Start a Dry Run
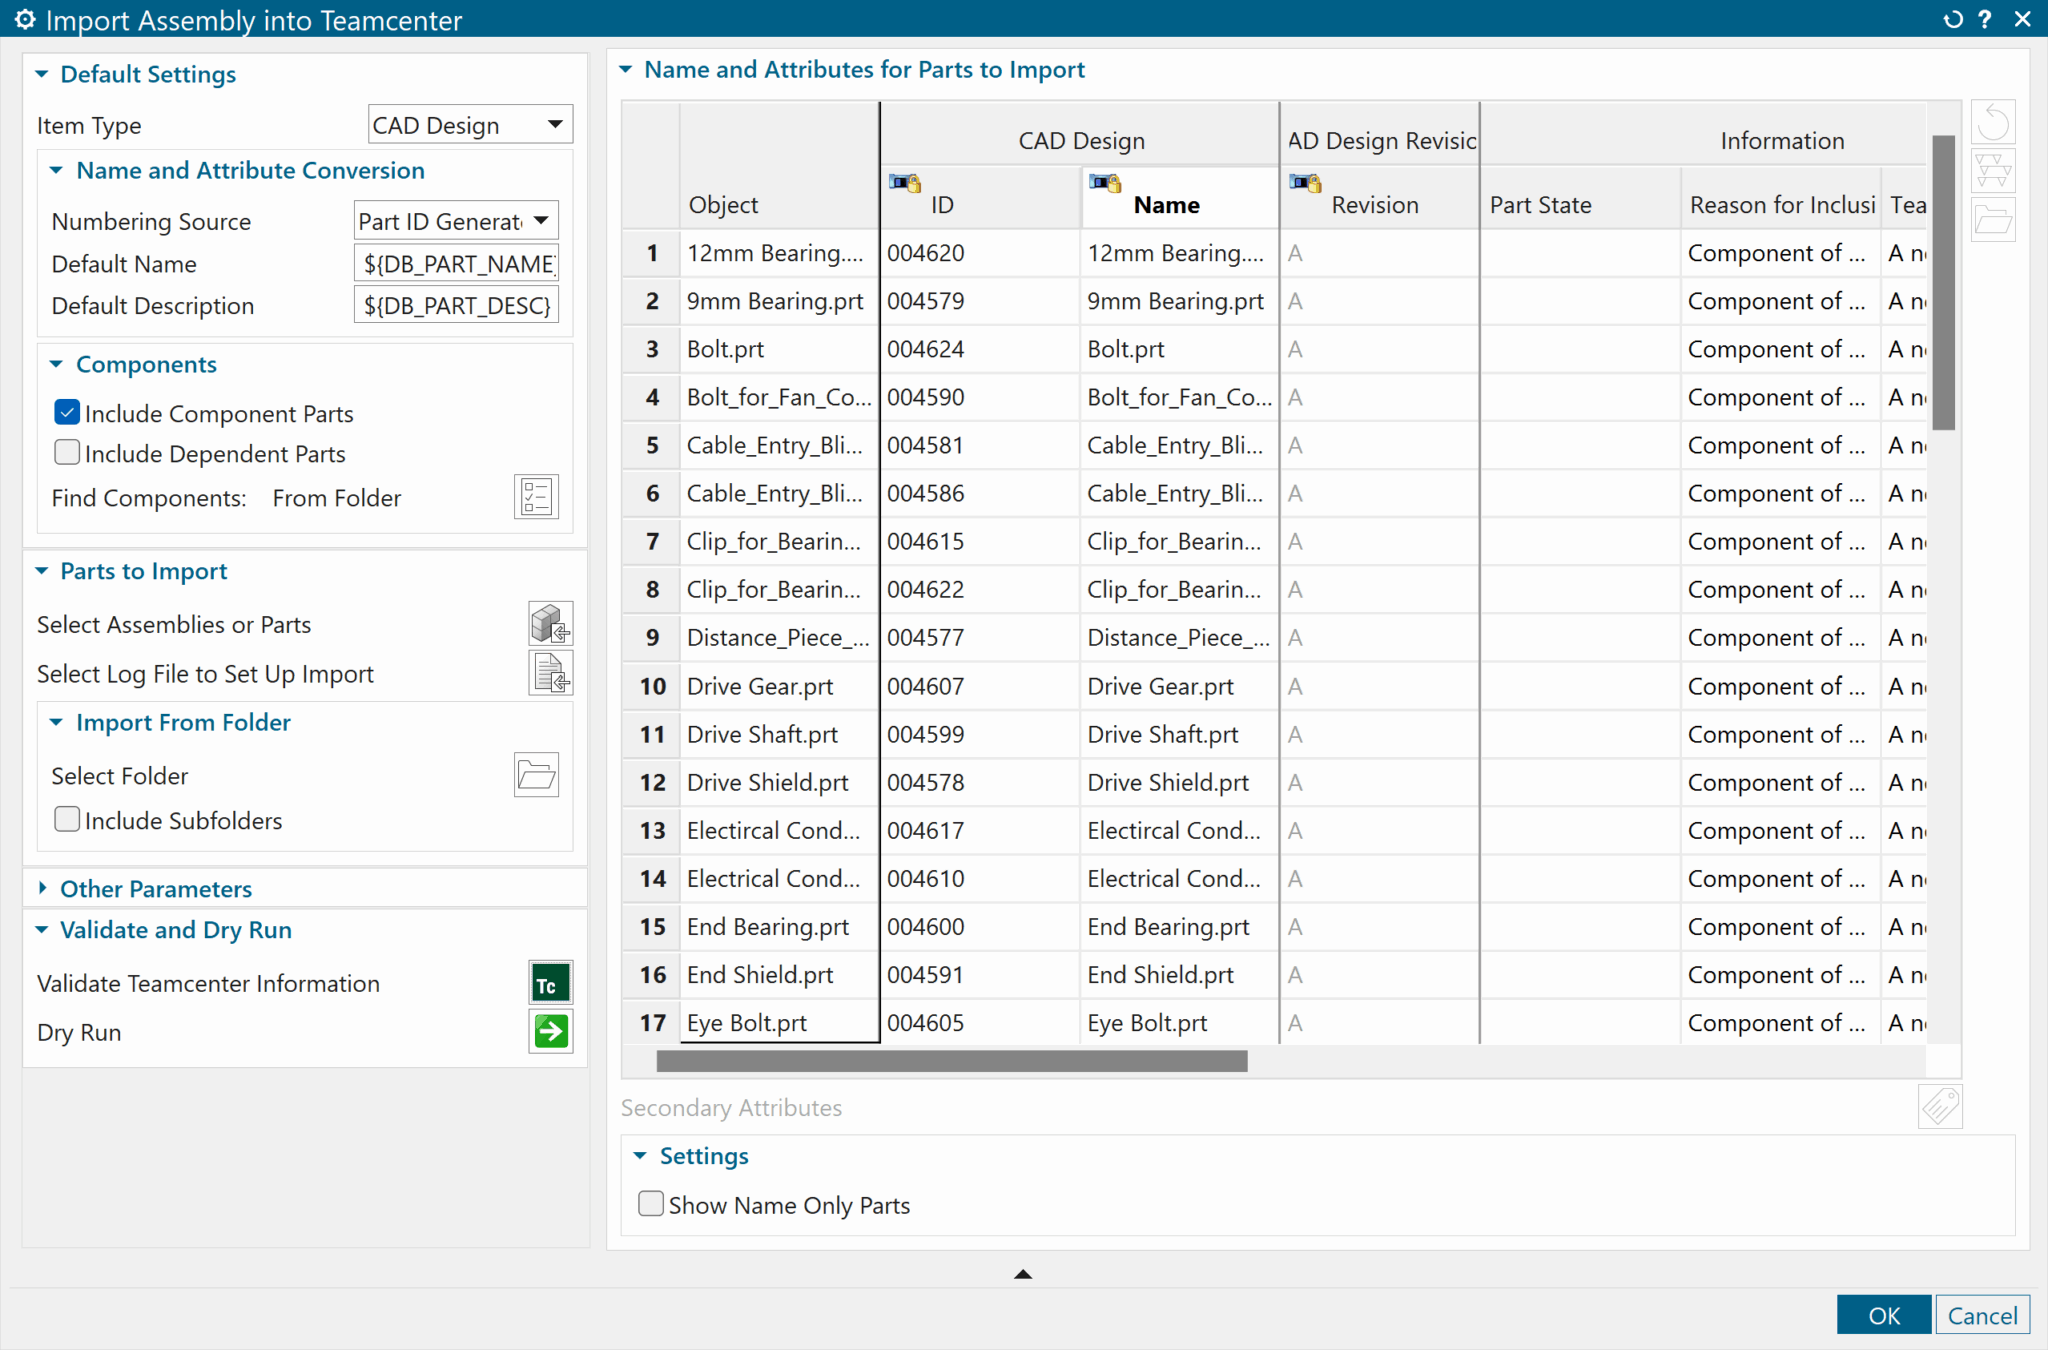The height and width of the screenshot is (1350, 2048). 549,1031
